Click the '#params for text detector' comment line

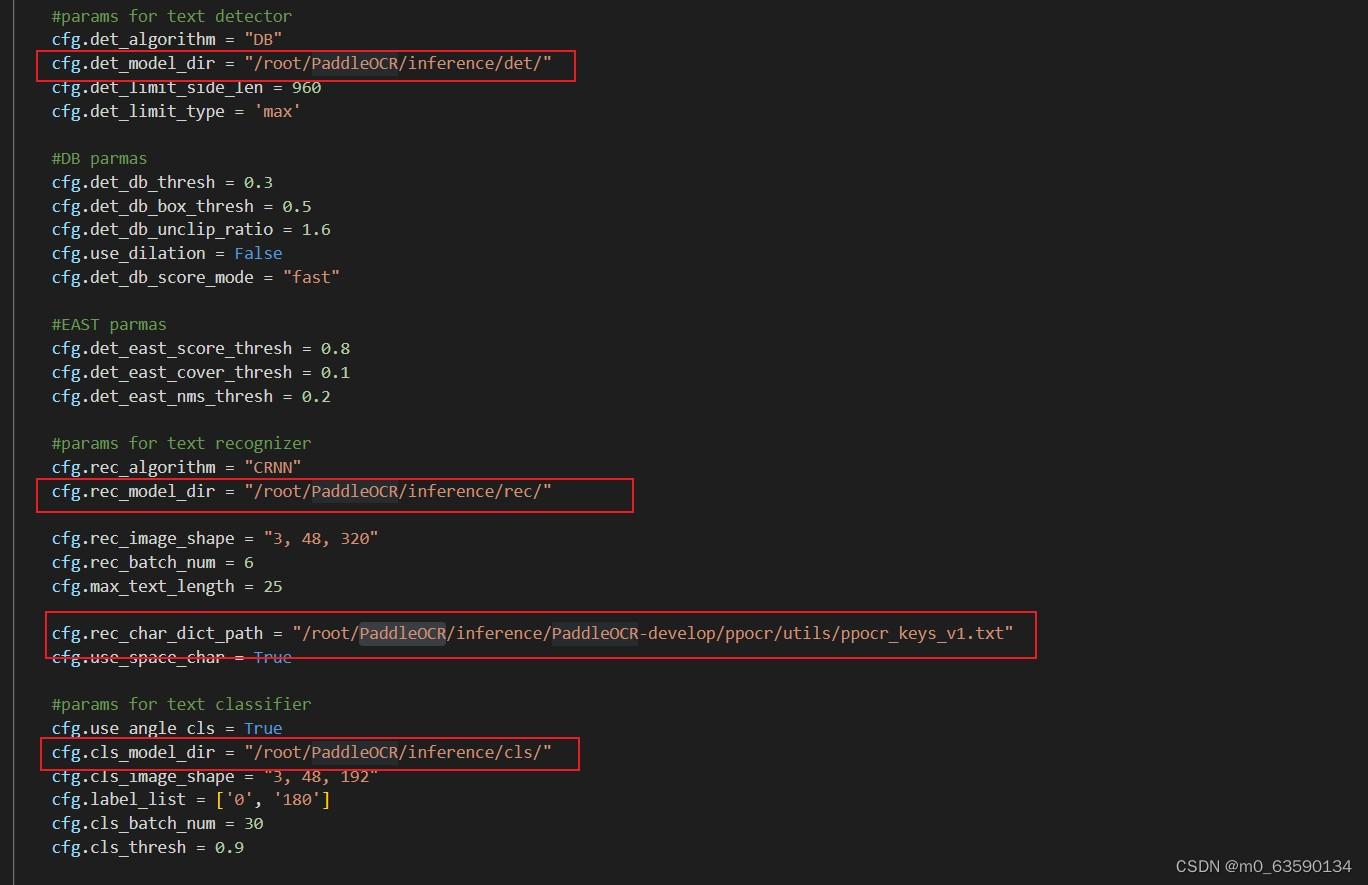tap(172, 16)
